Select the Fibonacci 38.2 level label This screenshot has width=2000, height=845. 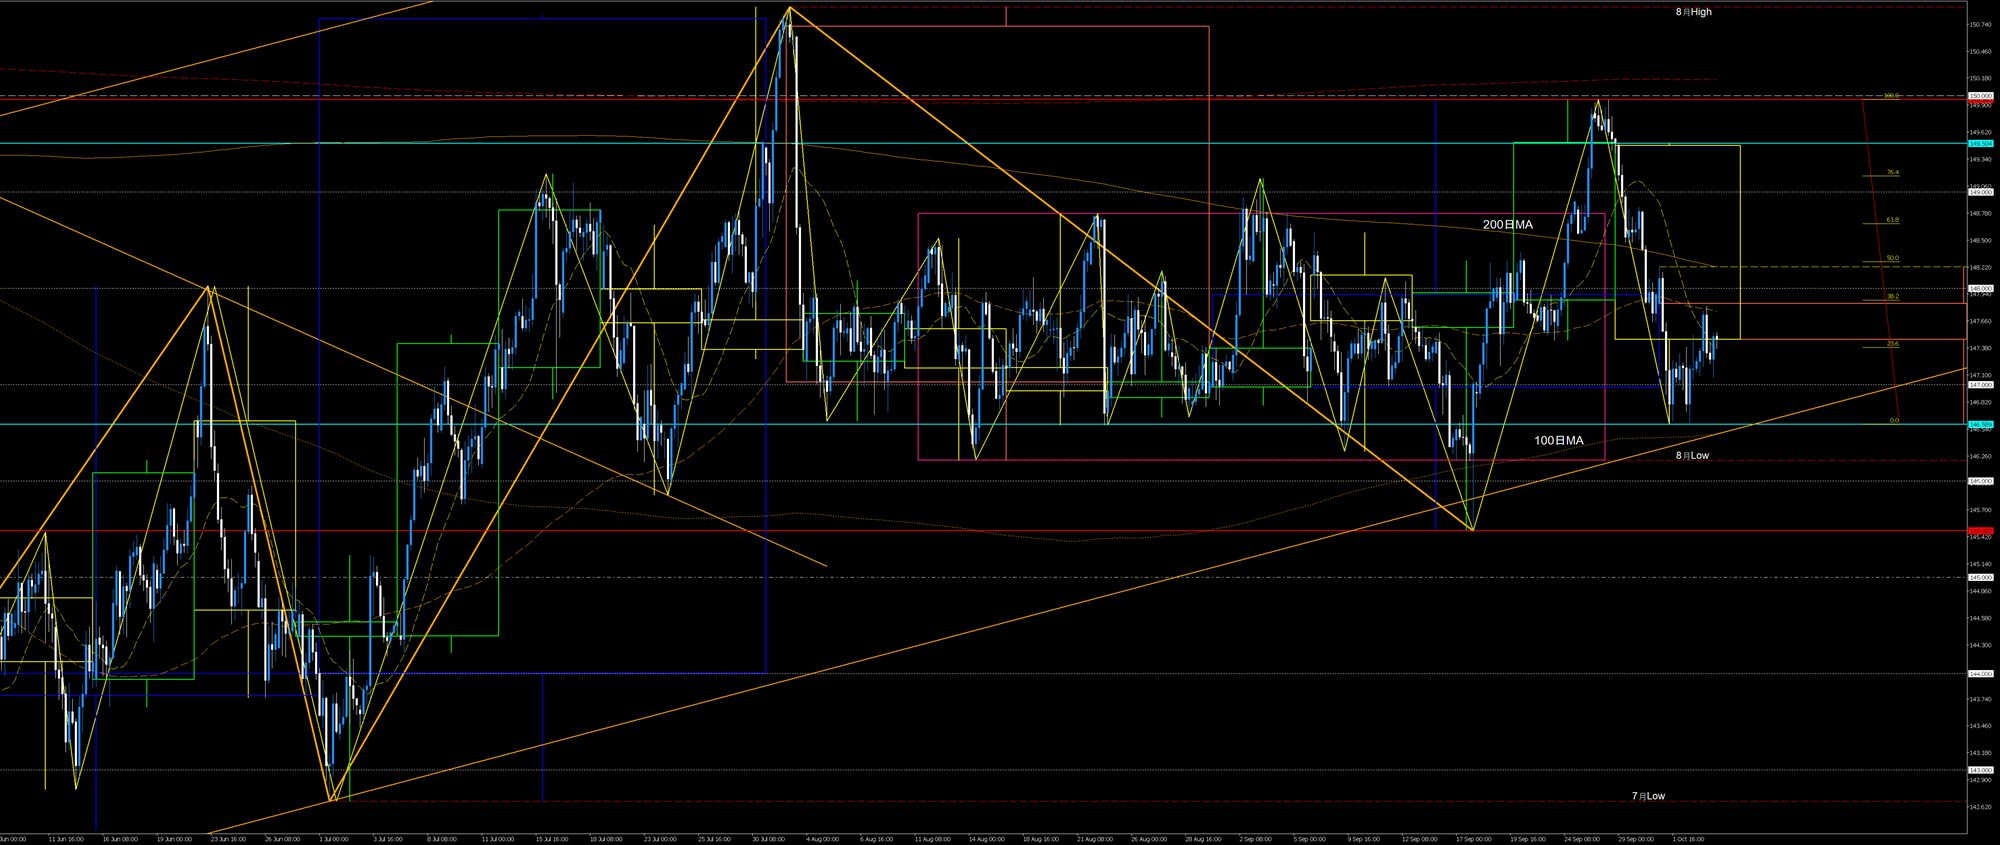pyautogui.click(x=1892, y=296)
